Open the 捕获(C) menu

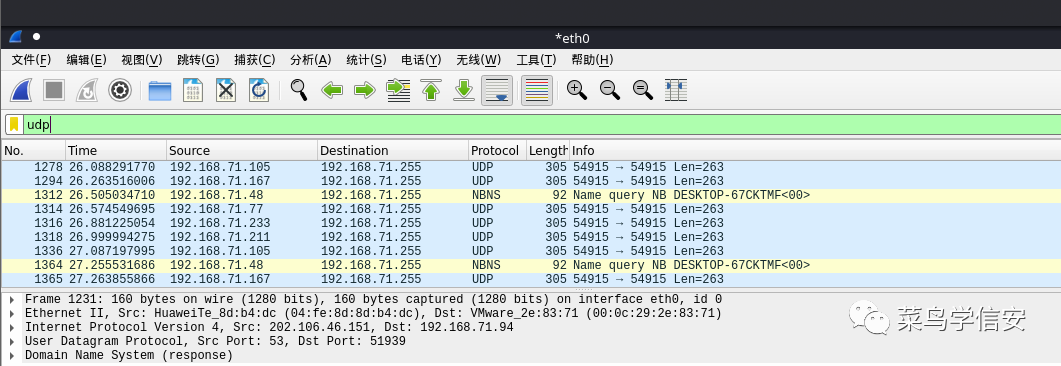[x=254, y=60]
